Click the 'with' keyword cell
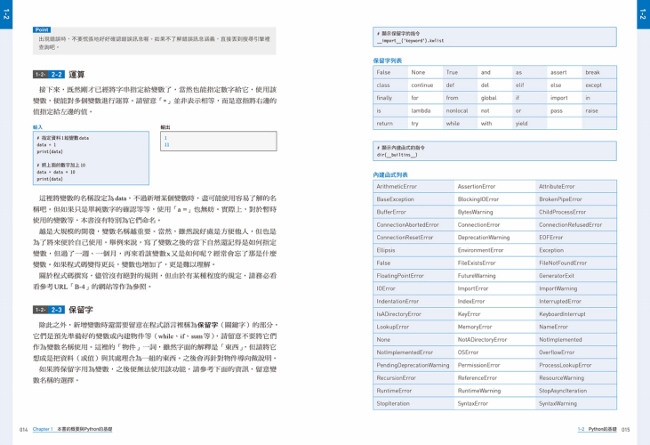Screen dimensions: 650x445 coord(495,124)
